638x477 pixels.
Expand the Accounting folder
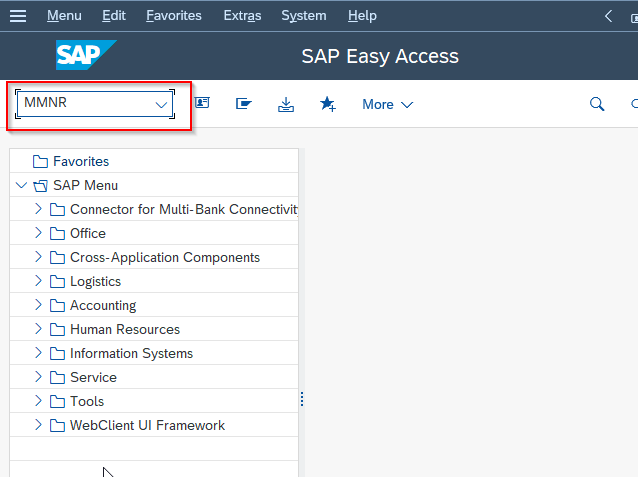[x=38, y=305]
